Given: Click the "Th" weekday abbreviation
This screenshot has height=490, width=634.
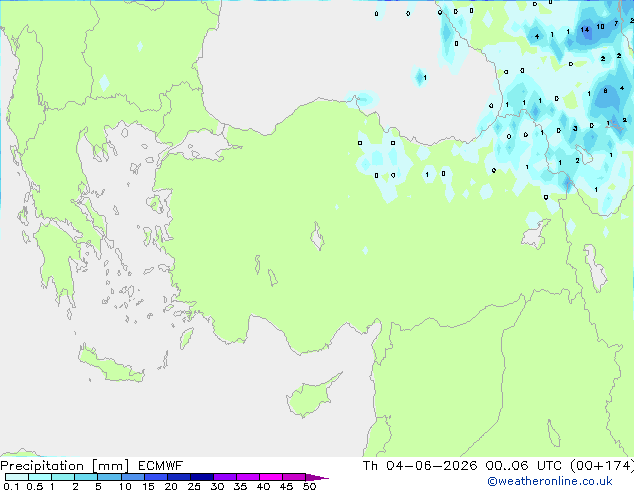Looking at the screenshot, I should pos(370,466).
